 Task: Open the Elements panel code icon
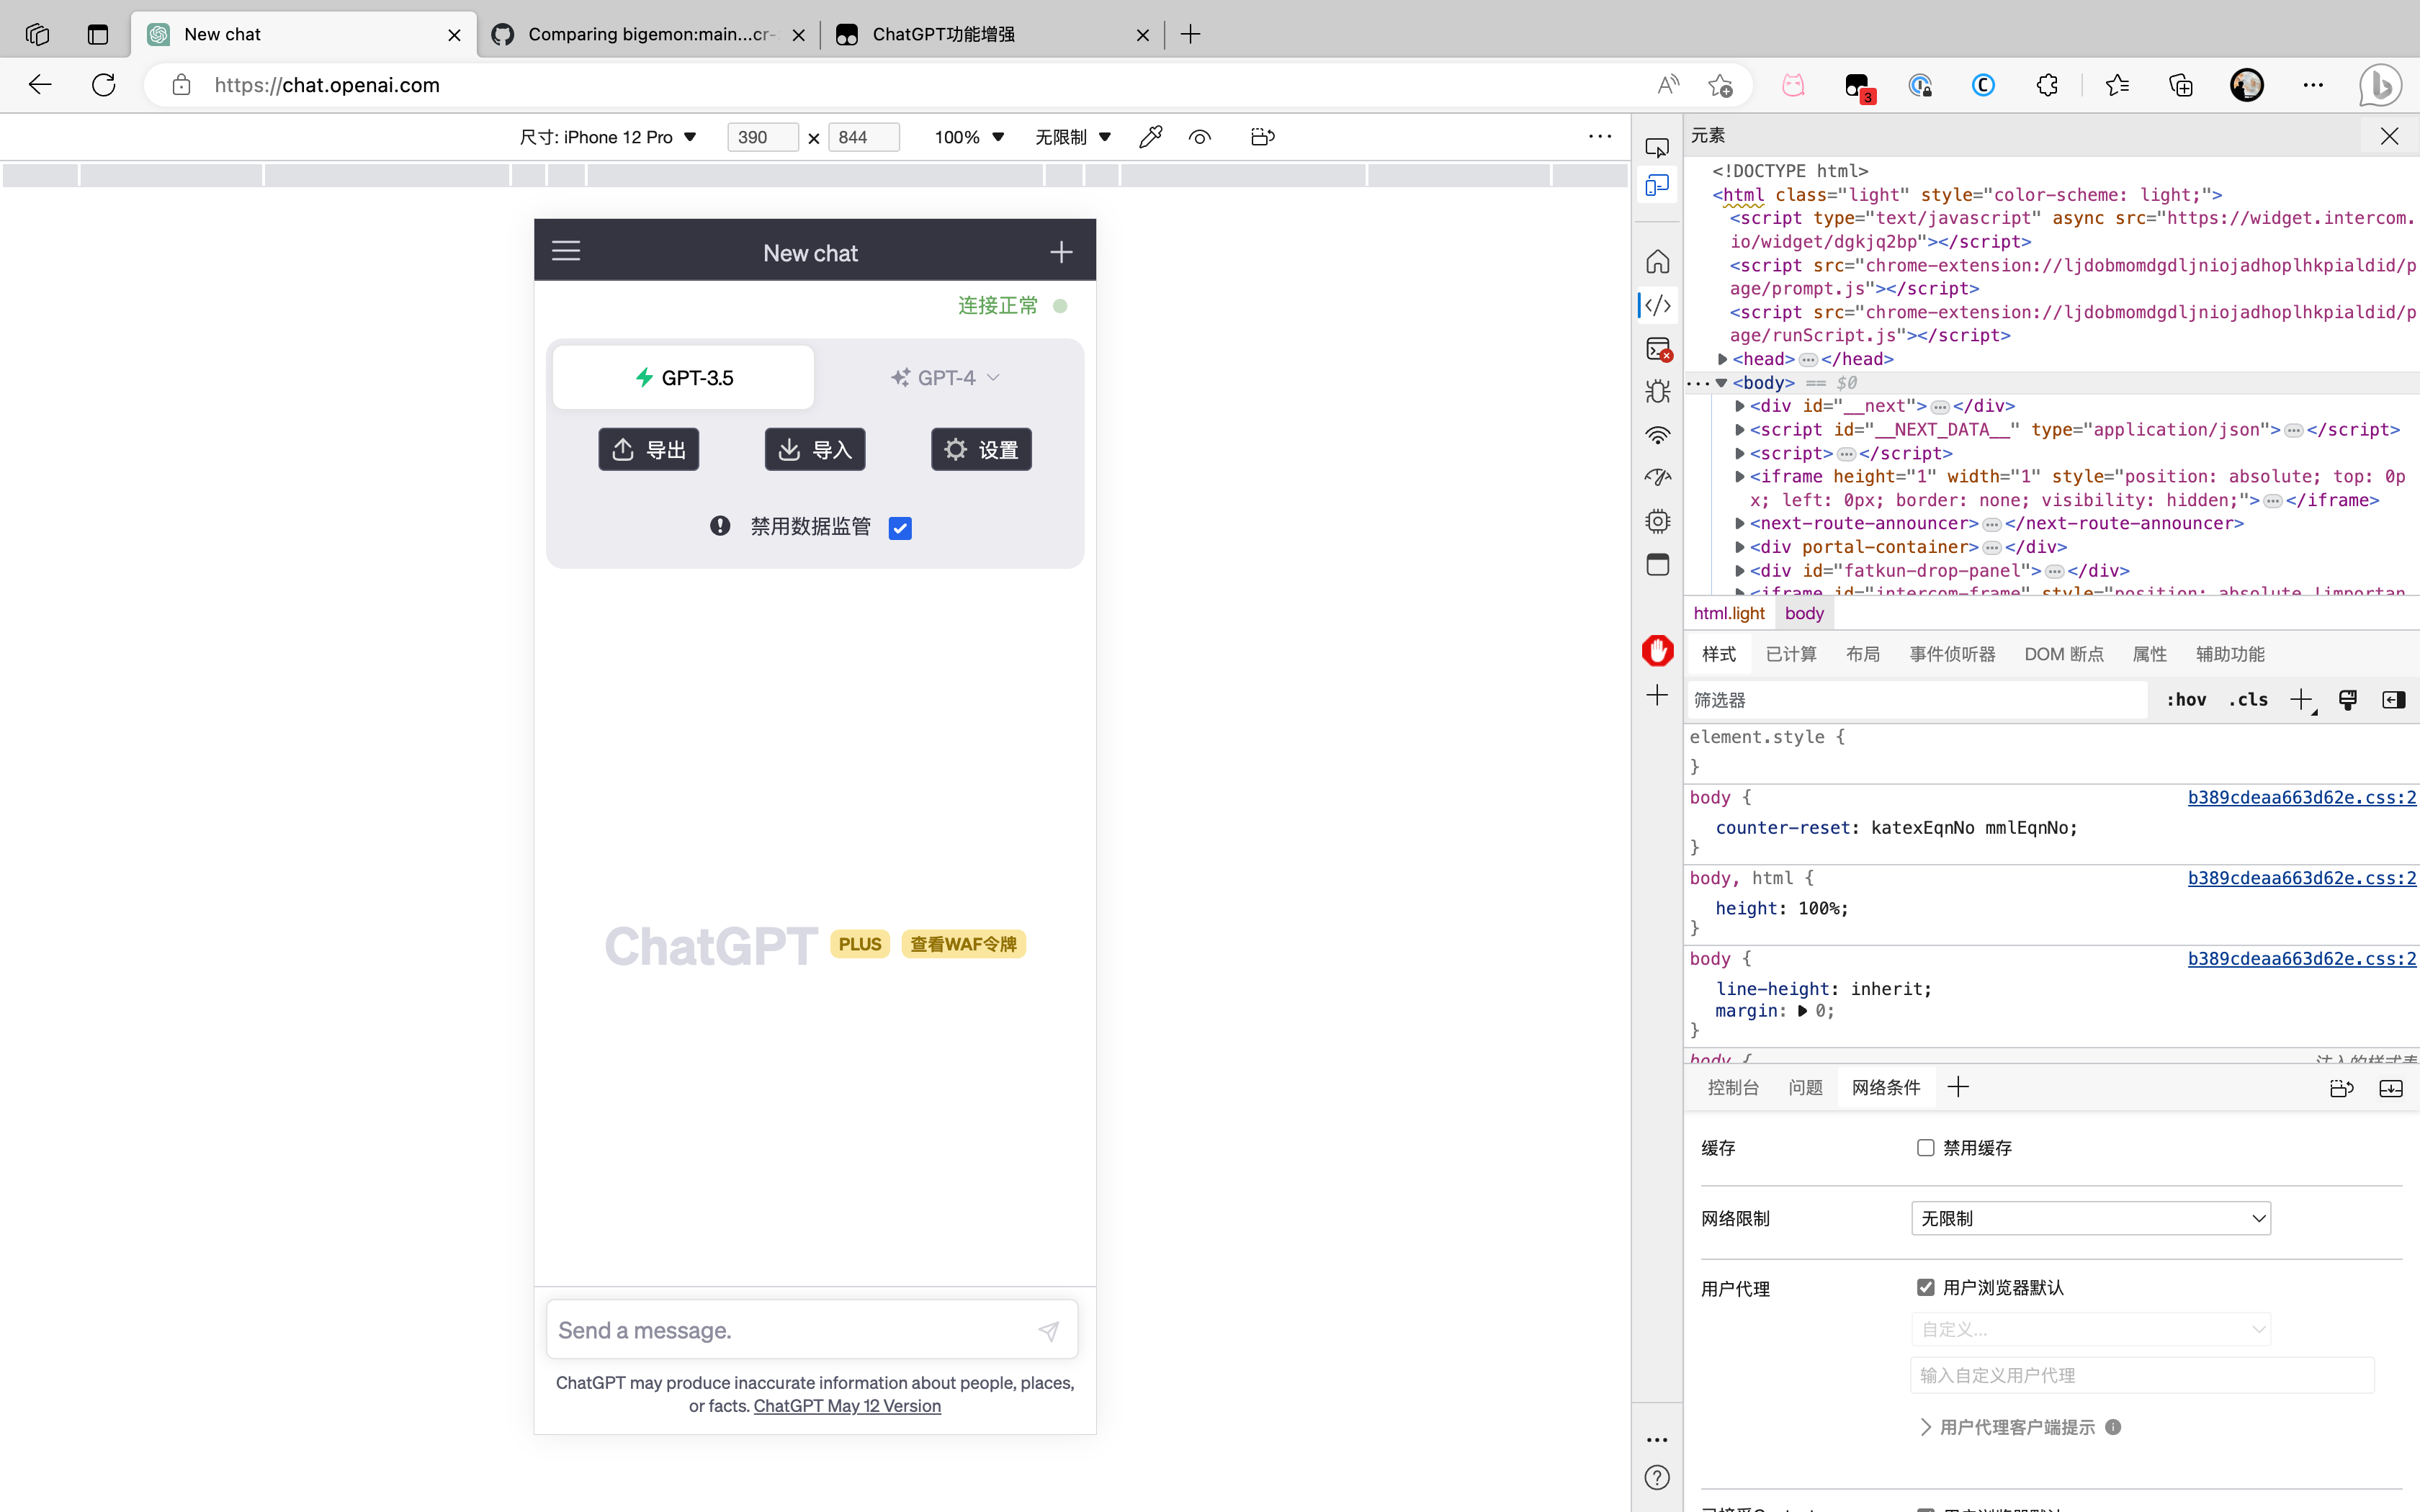point(1657,305)
